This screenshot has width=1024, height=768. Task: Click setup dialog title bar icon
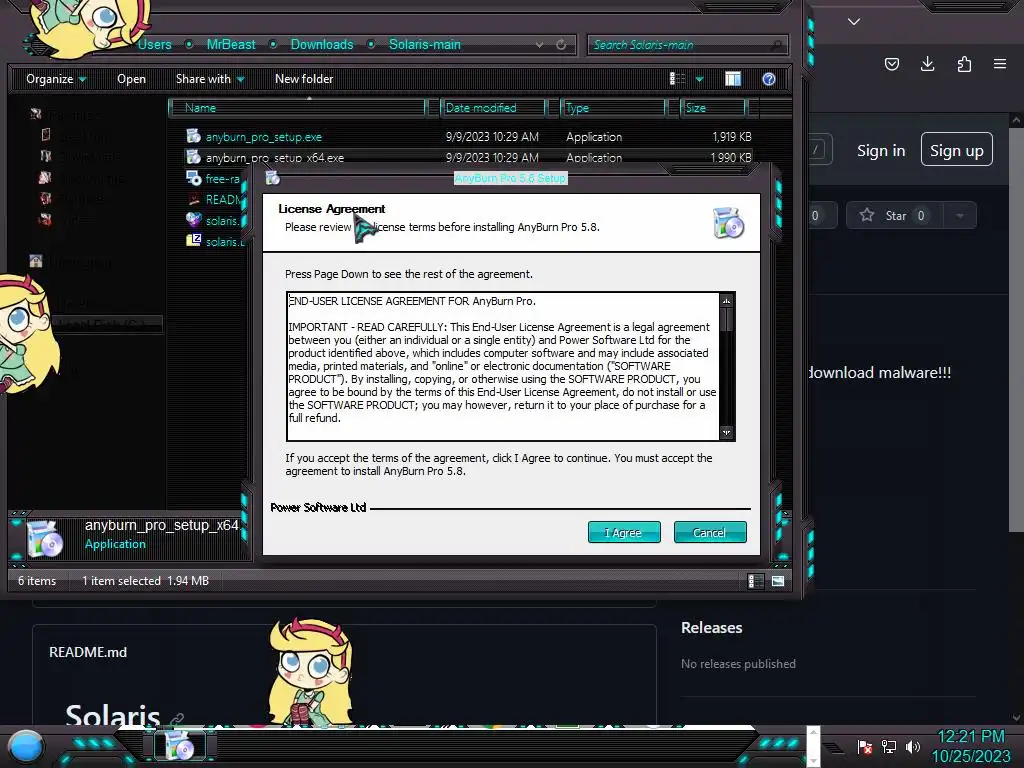click(272, 178)
